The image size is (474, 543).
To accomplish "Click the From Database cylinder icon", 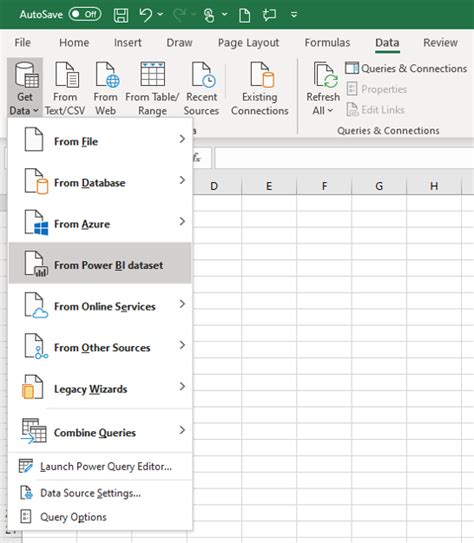I will coord(36,181).
